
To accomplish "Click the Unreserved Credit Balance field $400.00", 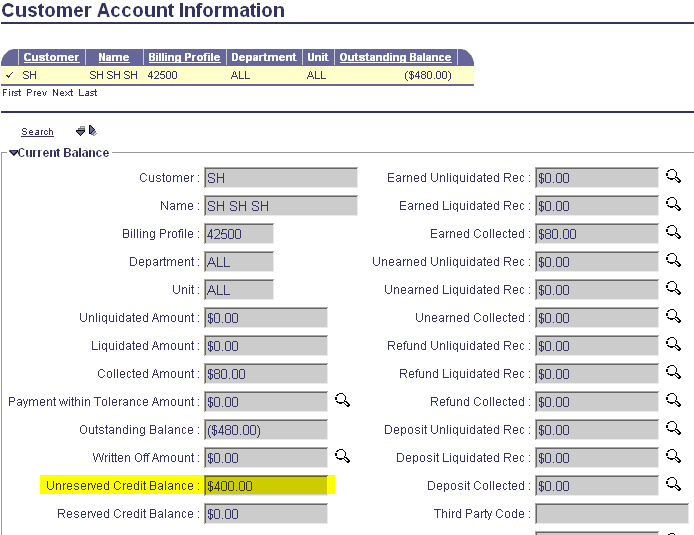I will tap(266, 486).
